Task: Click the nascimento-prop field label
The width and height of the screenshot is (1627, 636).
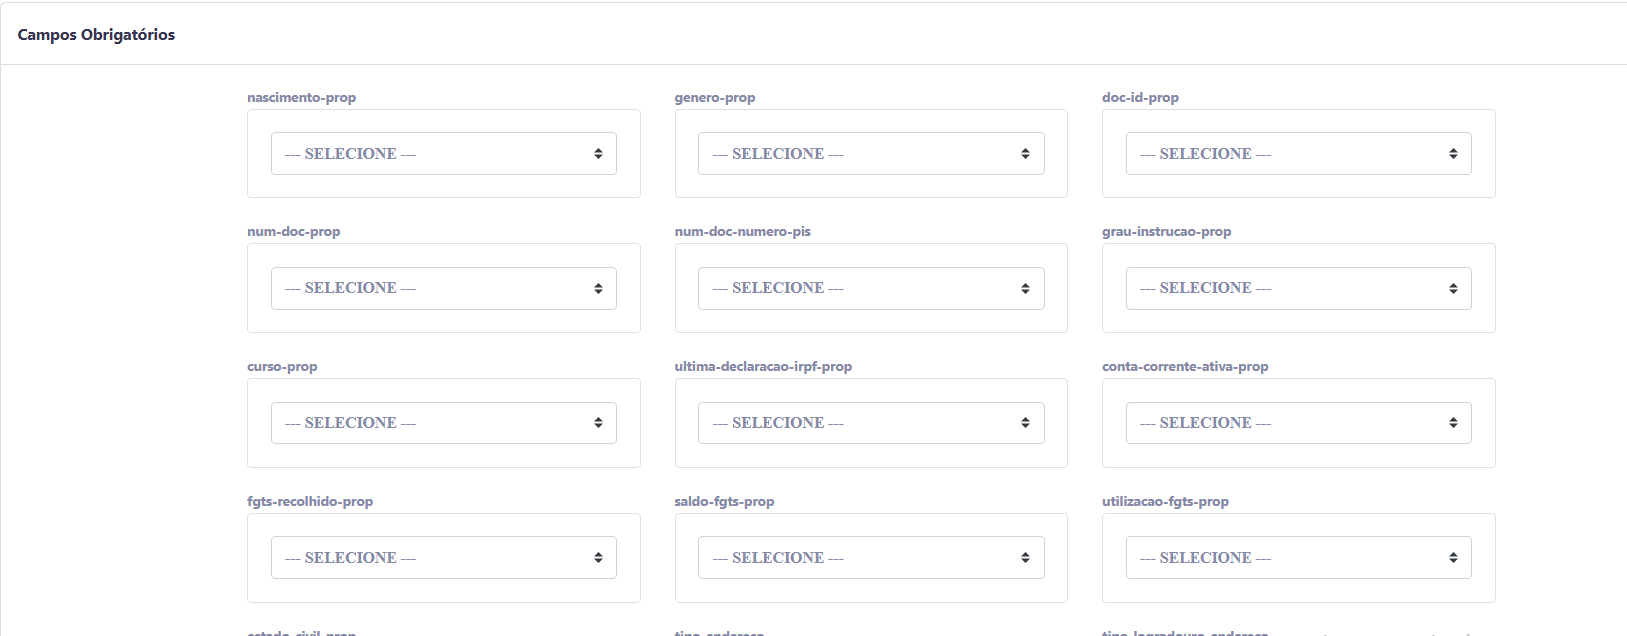Action: point(301,98)
